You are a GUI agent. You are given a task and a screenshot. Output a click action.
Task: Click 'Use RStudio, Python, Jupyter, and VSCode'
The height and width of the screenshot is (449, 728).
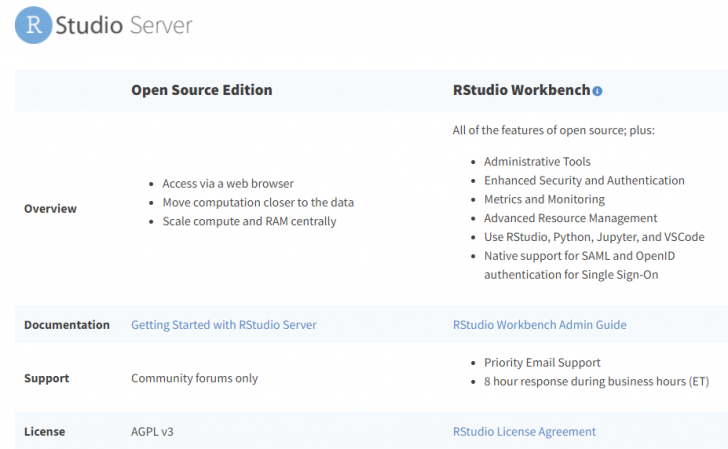point(594,237)
